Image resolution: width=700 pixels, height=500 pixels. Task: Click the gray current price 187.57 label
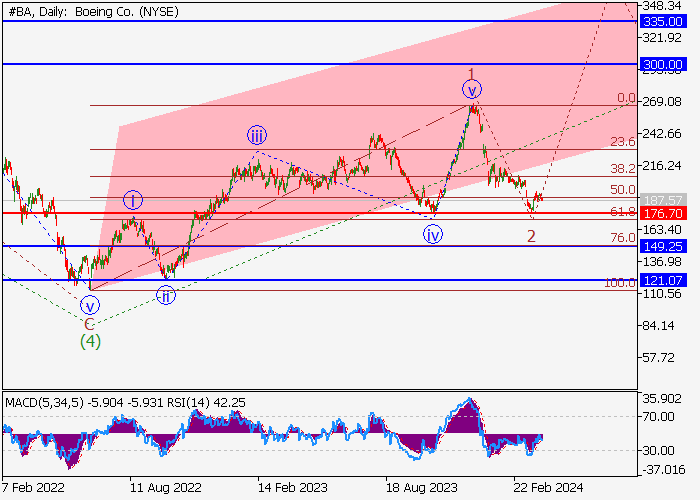pyautogui.click(x=662, y=200)
